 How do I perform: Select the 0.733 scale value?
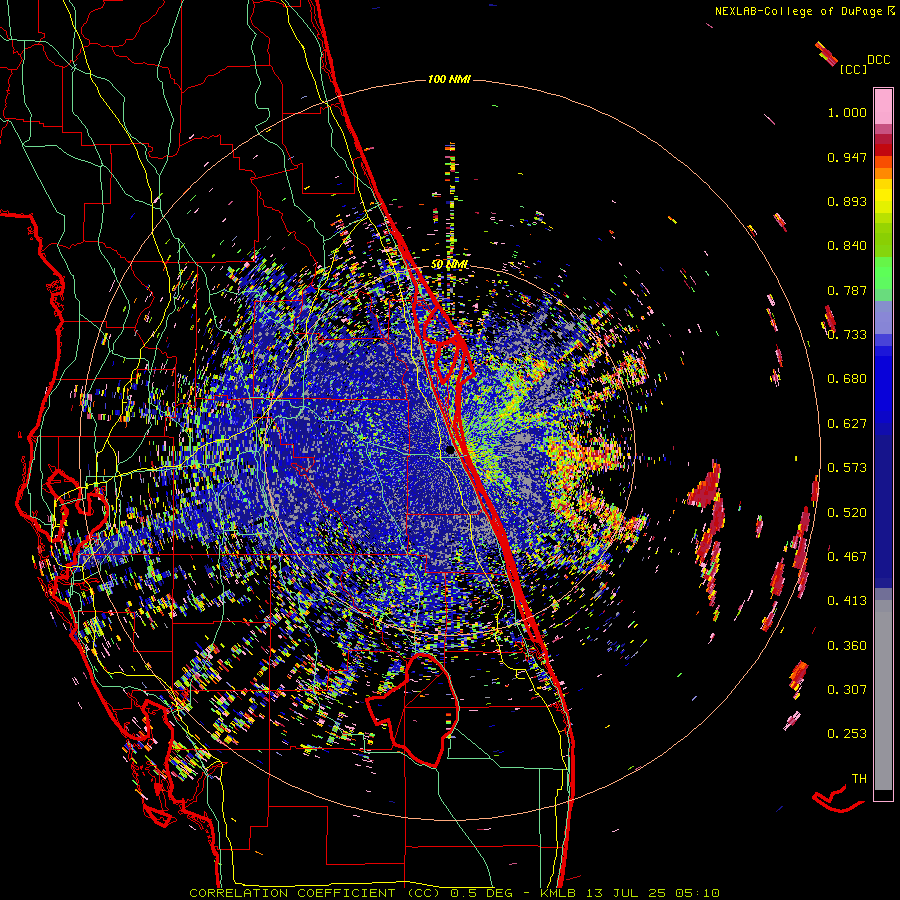point(847,335)
